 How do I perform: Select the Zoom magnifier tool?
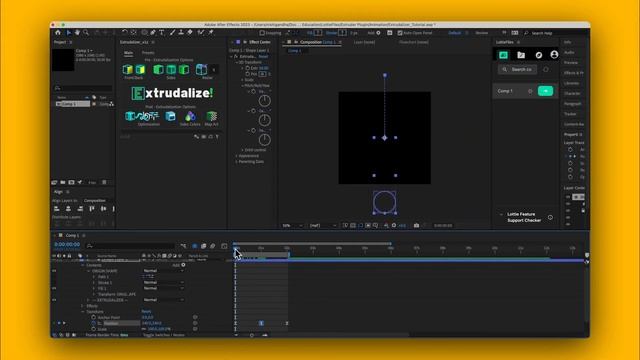tap(86, 32)
